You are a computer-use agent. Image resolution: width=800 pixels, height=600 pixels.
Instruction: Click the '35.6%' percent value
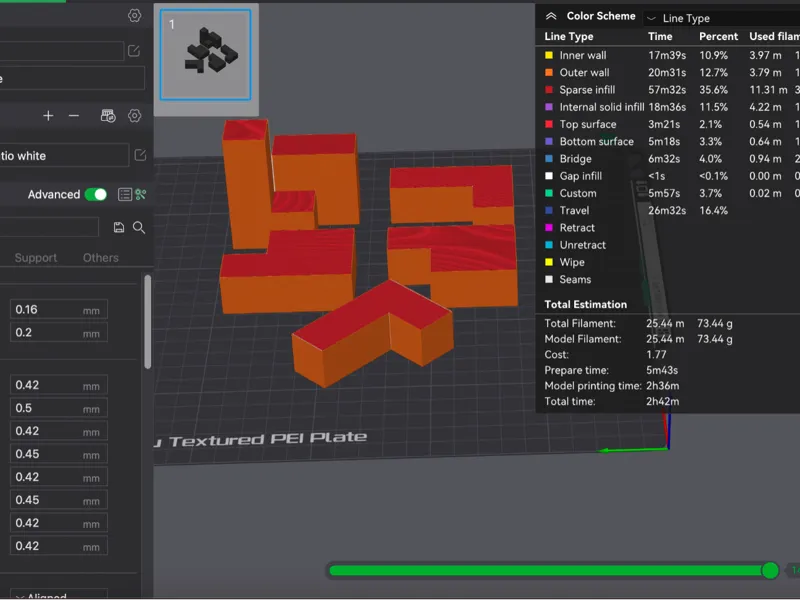click(x=713, y=90)
